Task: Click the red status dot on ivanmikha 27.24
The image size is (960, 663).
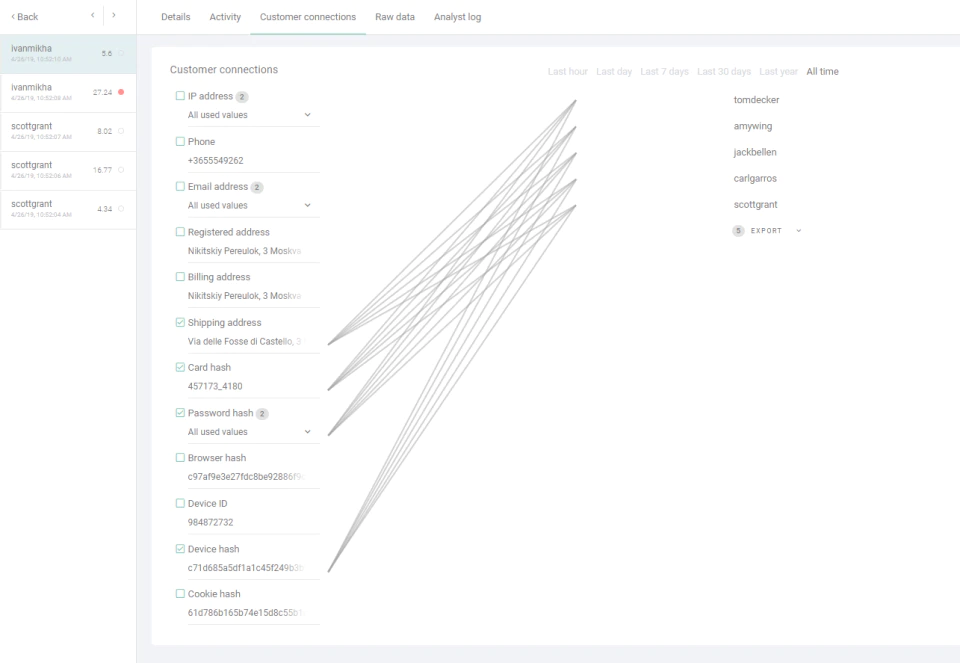Action: pos(121,92)
